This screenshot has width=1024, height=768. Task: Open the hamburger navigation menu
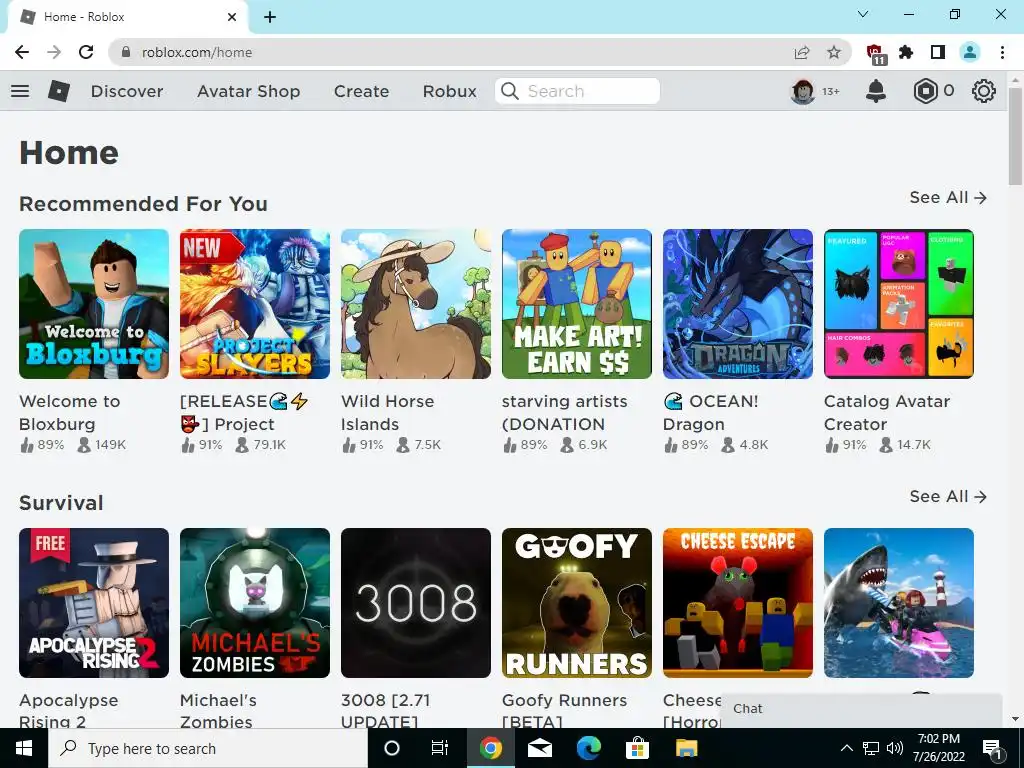20,91
